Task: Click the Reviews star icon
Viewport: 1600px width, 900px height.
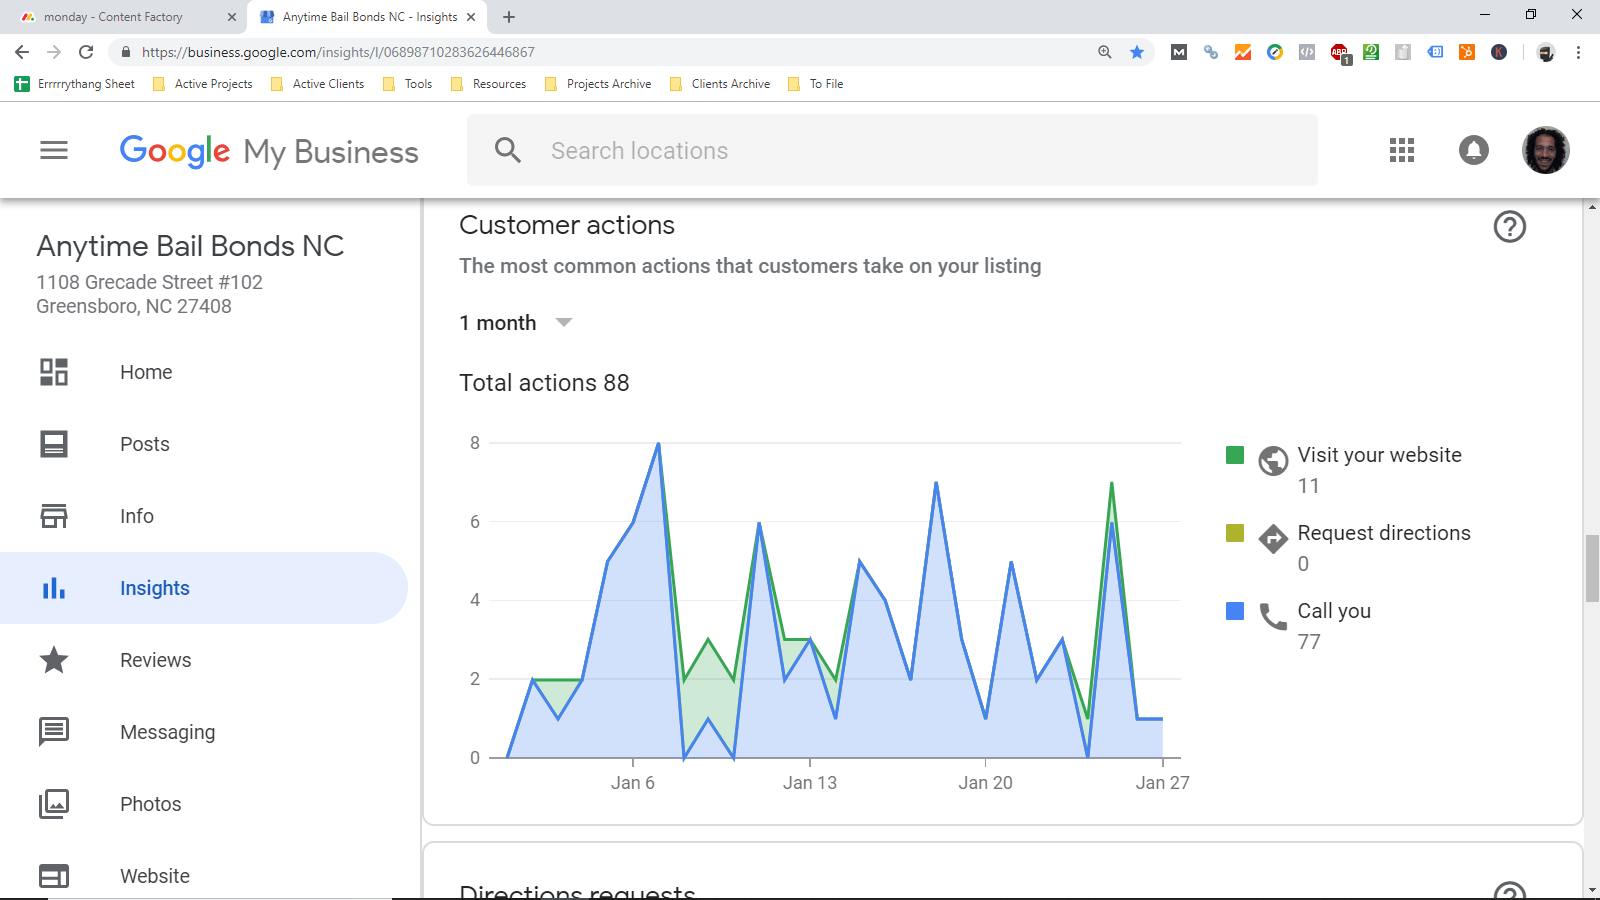Action: click(x=54, y=660)
